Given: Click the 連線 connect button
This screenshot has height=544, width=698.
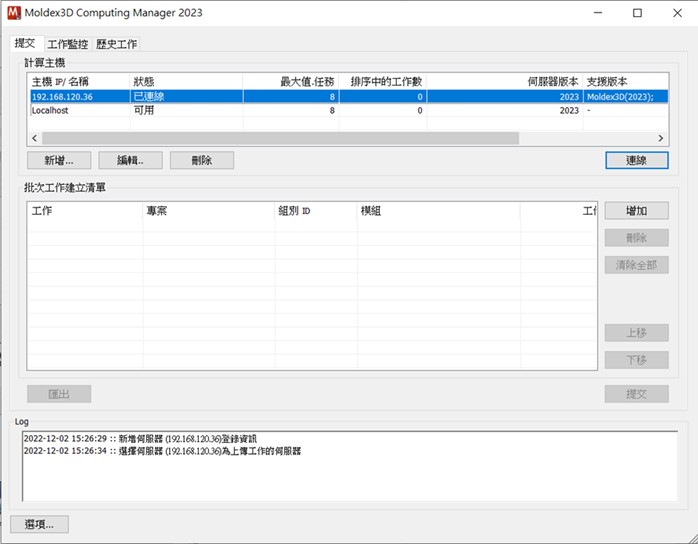Looking at the screenshot, I should click(x=637, y=160).
